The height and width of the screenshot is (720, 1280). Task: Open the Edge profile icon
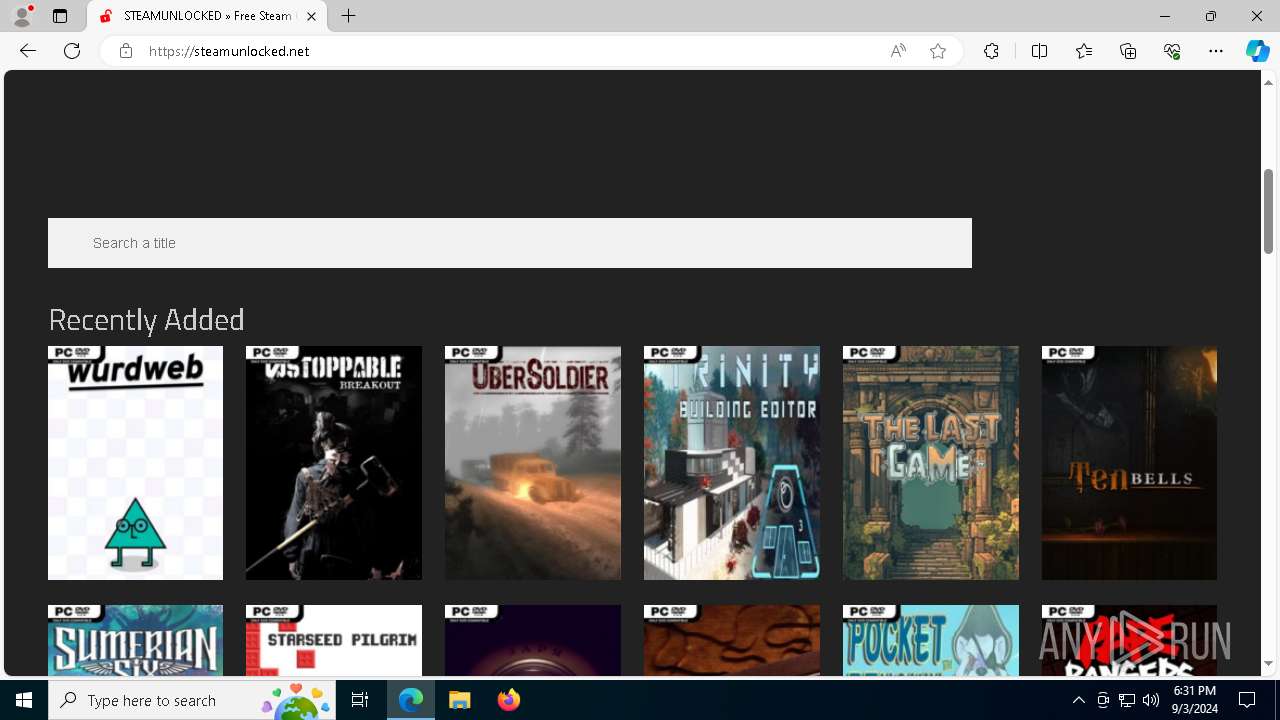tap(22, 16)
